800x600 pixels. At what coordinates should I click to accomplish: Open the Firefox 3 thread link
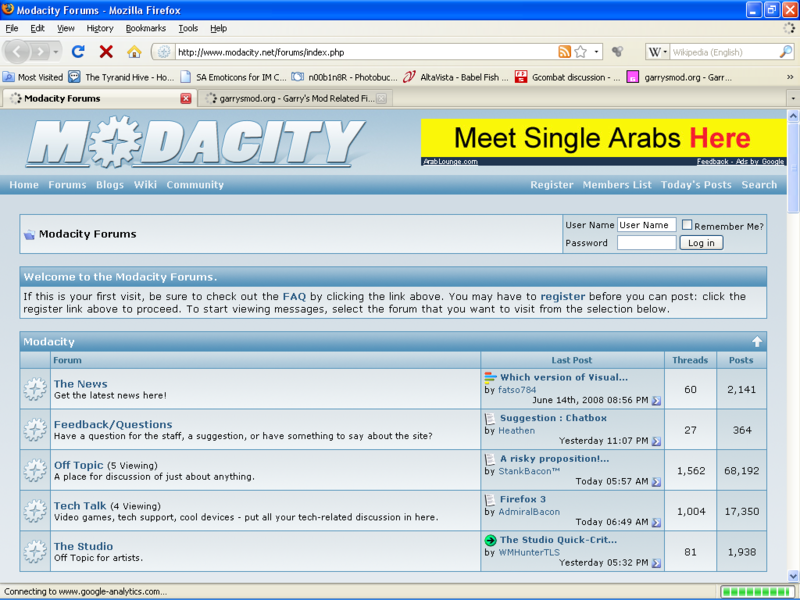522,499
